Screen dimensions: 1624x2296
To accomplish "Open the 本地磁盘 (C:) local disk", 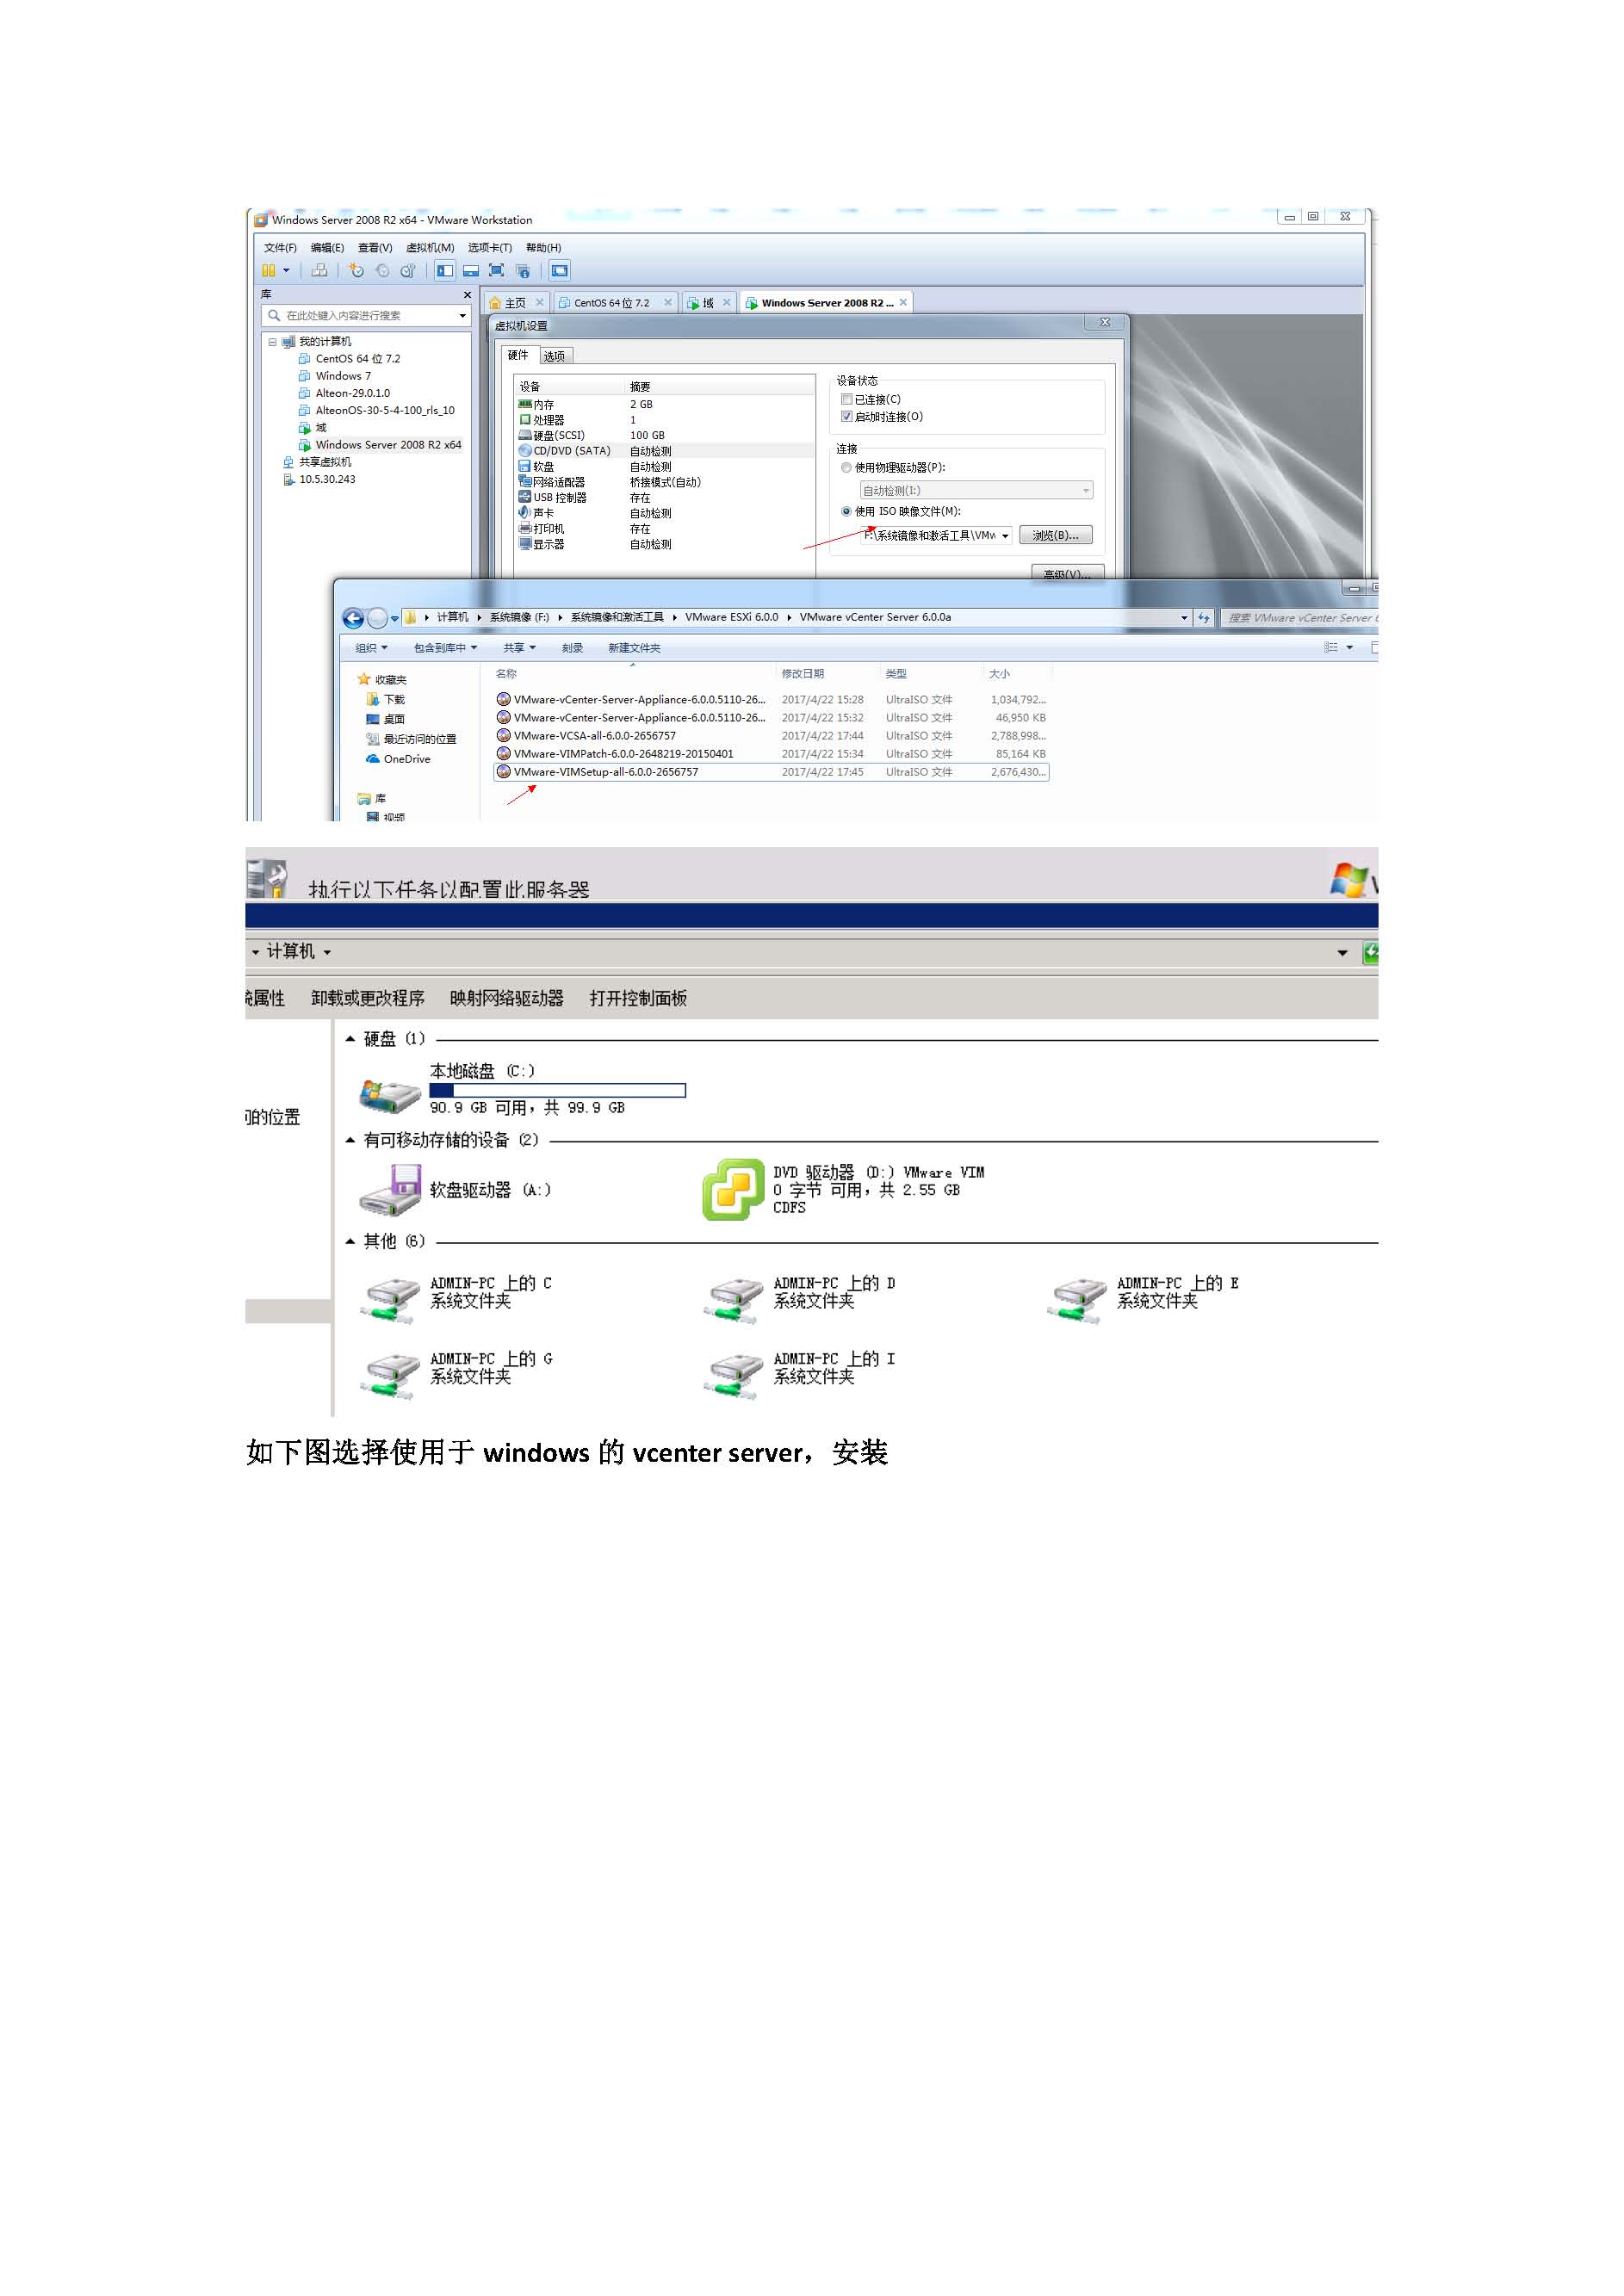I will [522, 1089].
